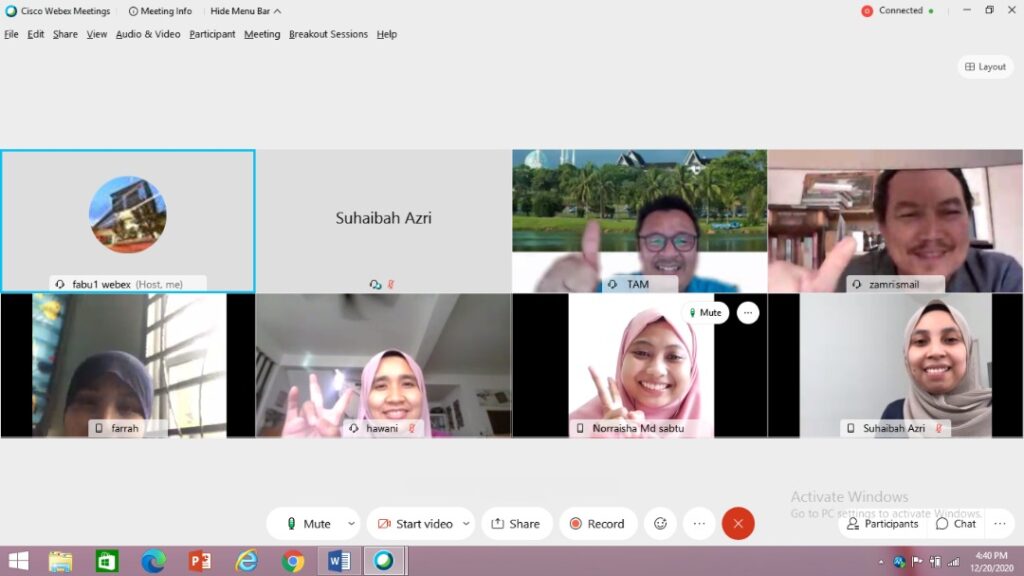Open the panel options ellipsis beside Chat
Screen dimensions: 1024x576
pos(999,523)
